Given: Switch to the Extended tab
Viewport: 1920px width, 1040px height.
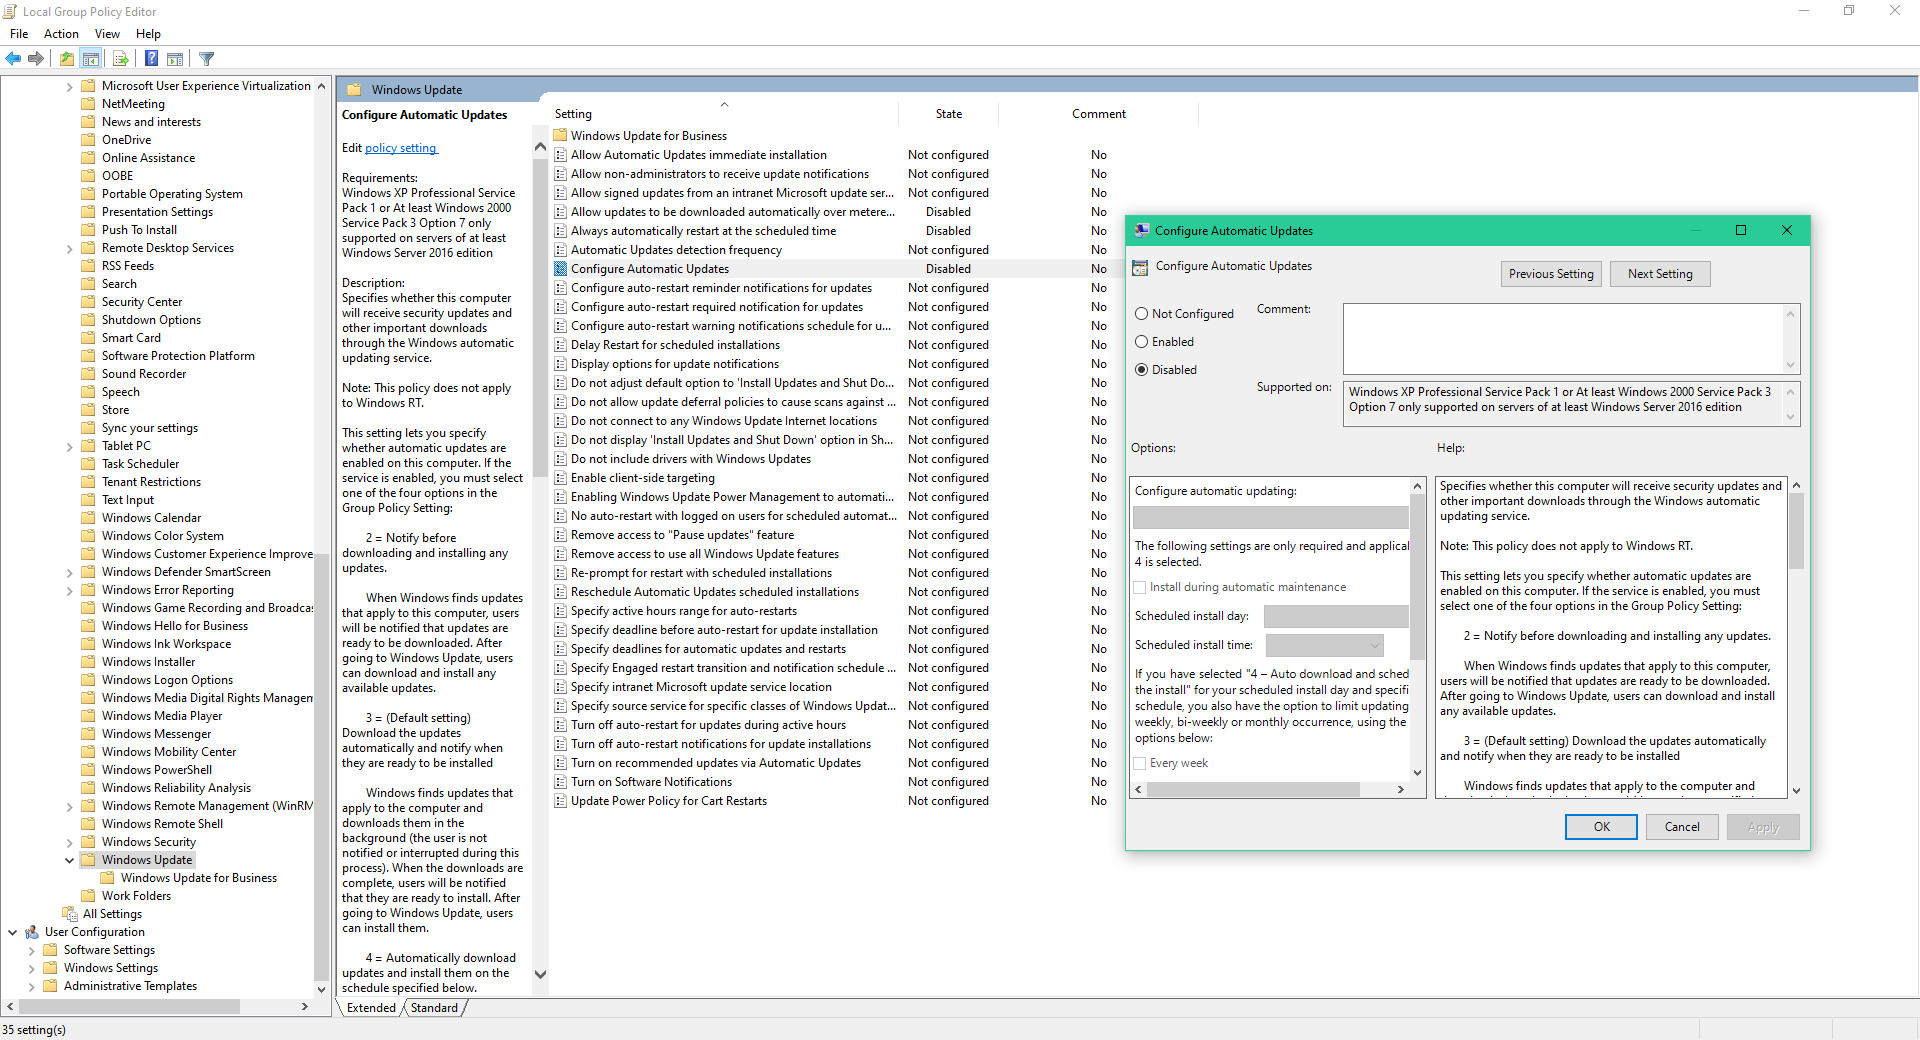Looking at the screenshot, I should 371,1008.
